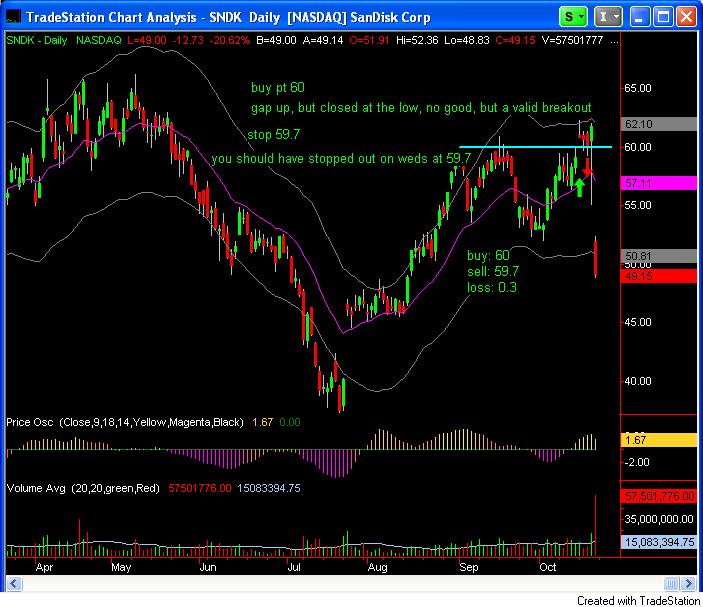Close the chart analysis window
Image resolution: width=703 pixels, height=607 pixels.
(x=686, y=17)
